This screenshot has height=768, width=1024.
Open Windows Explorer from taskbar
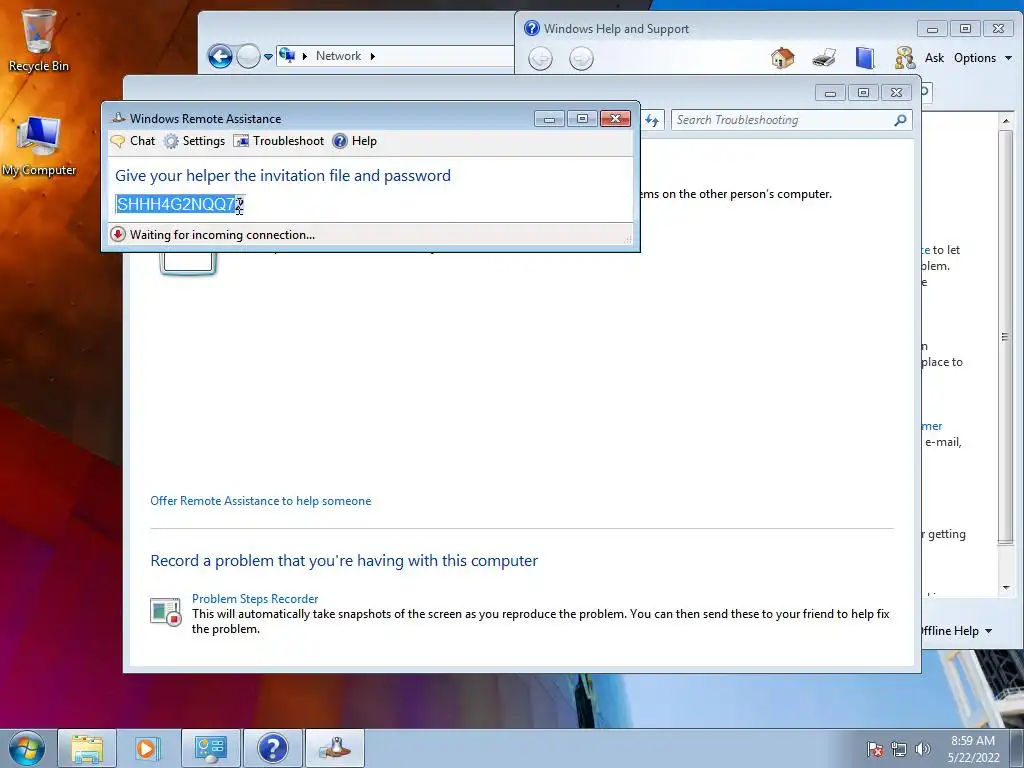[x=87, y=748]
